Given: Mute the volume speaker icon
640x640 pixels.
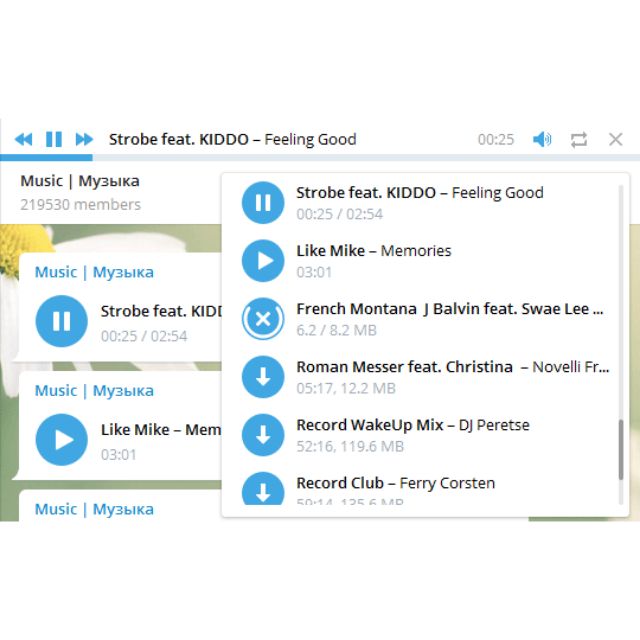Looking at the screenshot, I should click(x=542, y=140).
